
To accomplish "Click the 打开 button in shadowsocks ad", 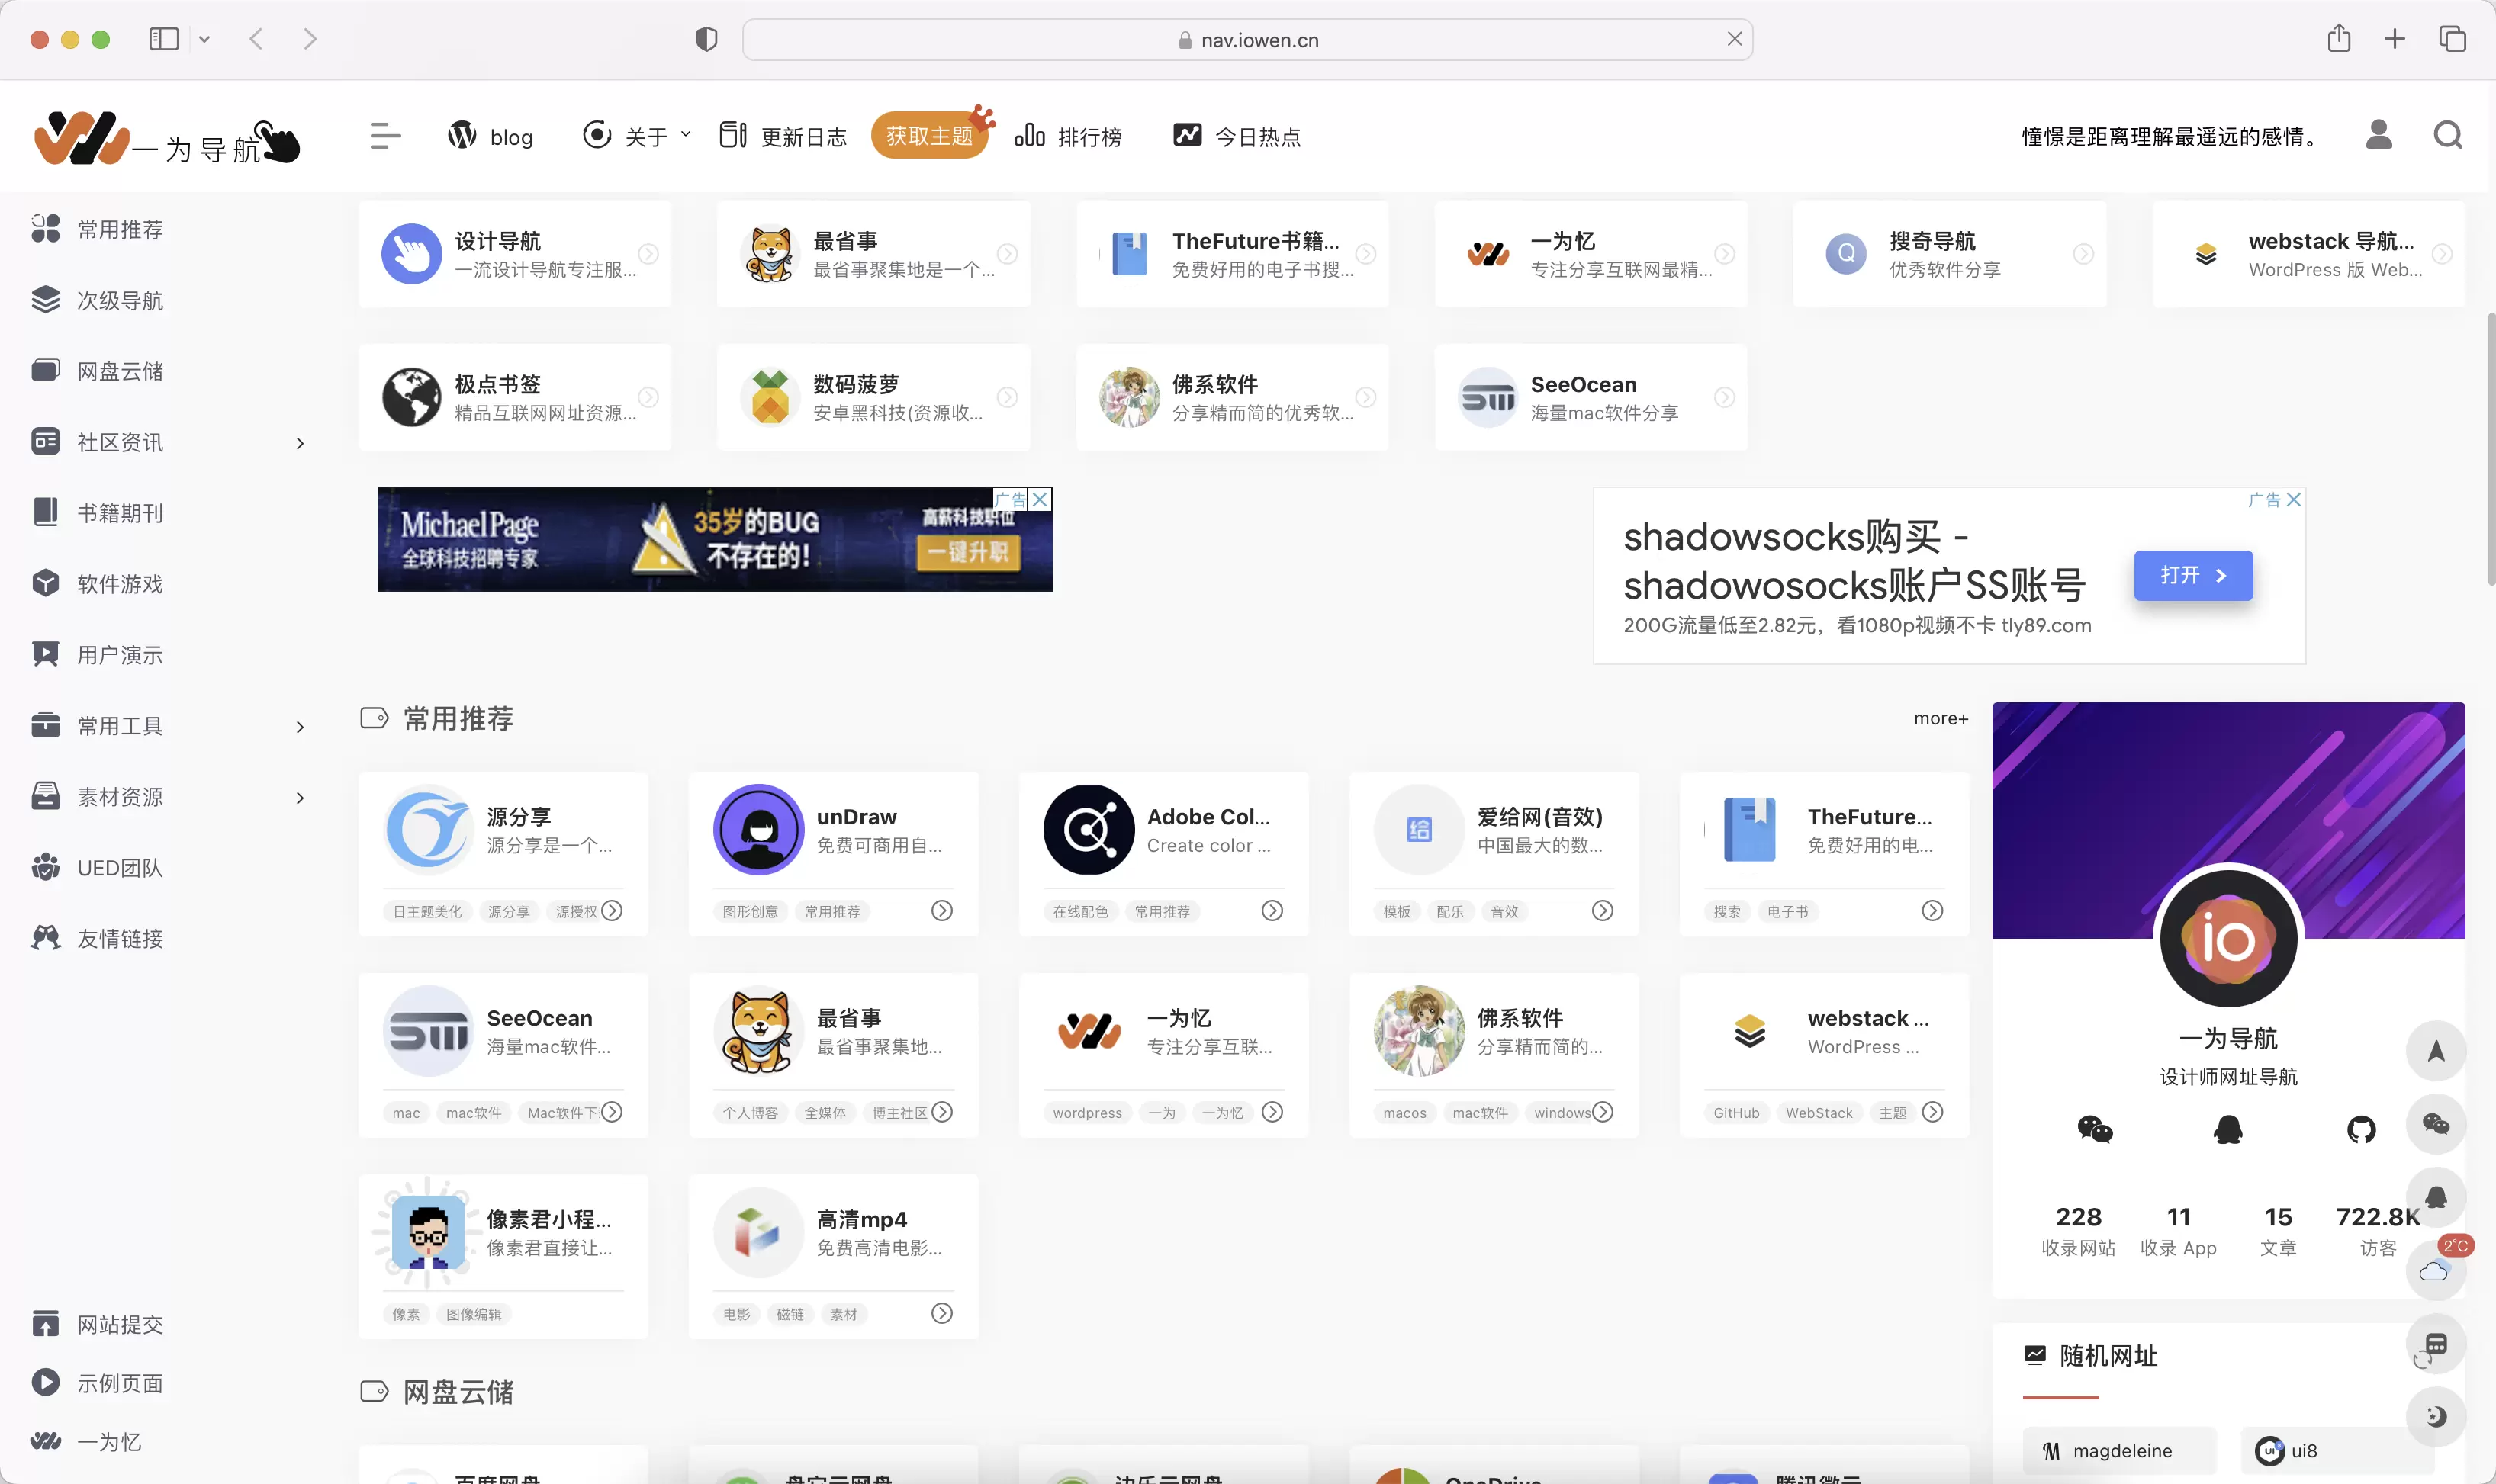I will coord(2193,575).
